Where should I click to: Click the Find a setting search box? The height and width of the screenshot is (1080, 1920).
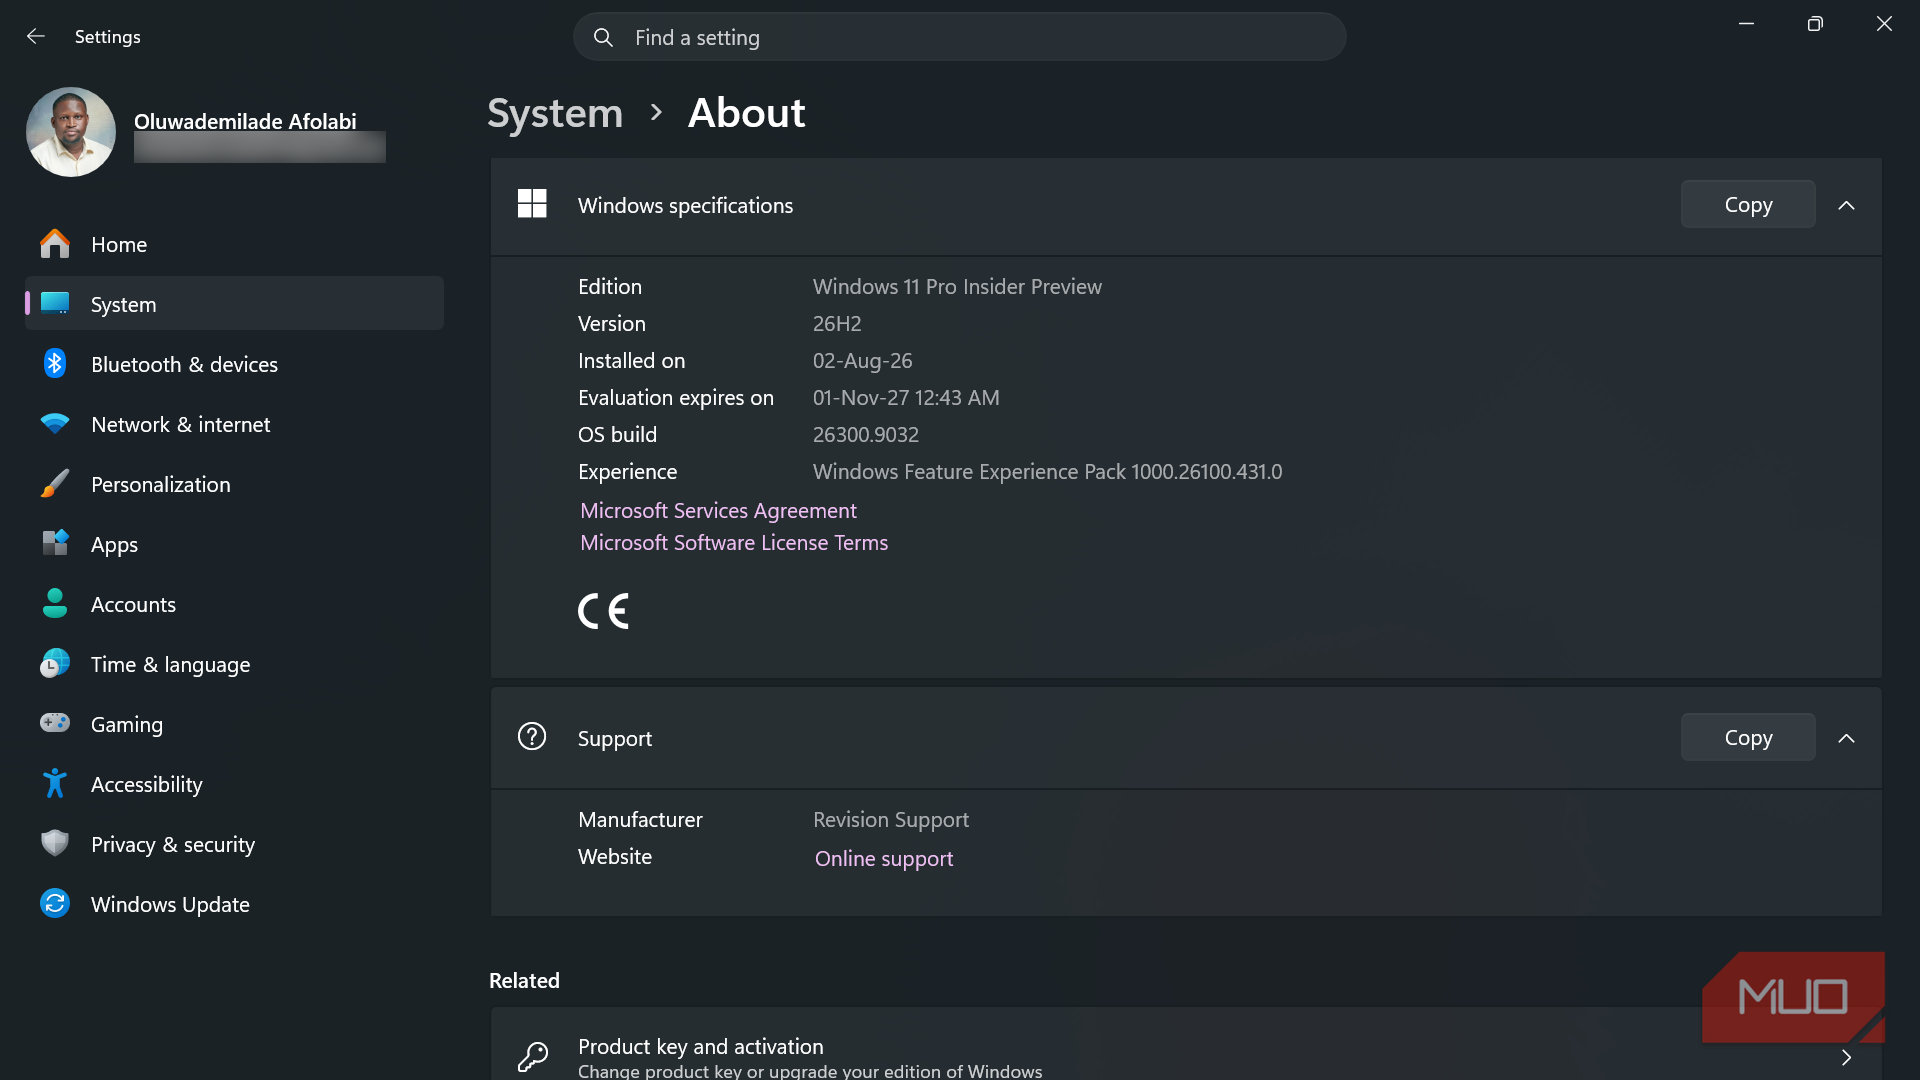(x=960, y=37)
